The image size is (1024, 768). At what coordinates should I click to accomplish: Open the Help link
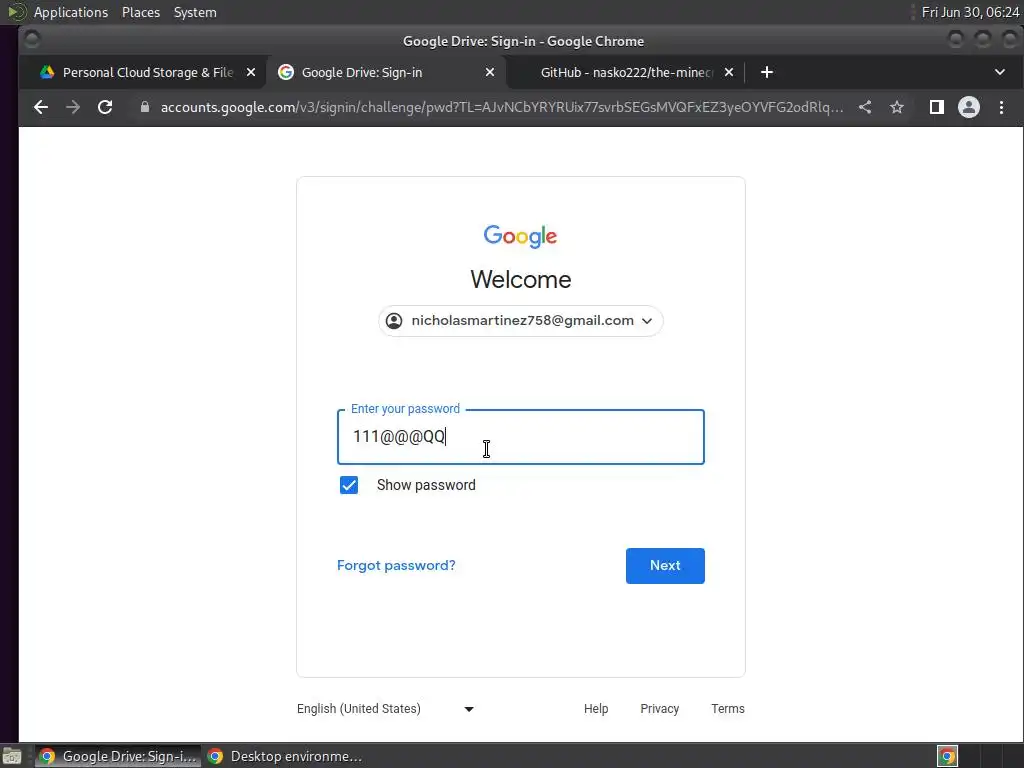point(596,709)
